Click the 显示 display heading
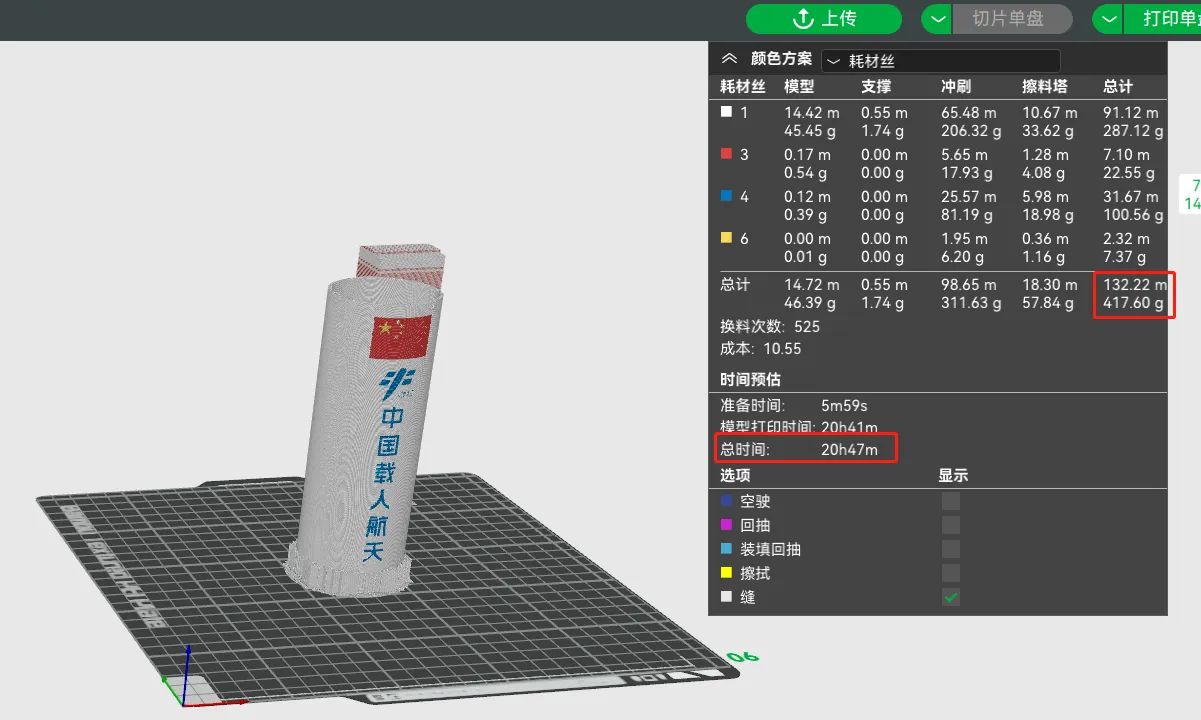The width and height of the screenshot is (1201, 720). coord(953,476)
